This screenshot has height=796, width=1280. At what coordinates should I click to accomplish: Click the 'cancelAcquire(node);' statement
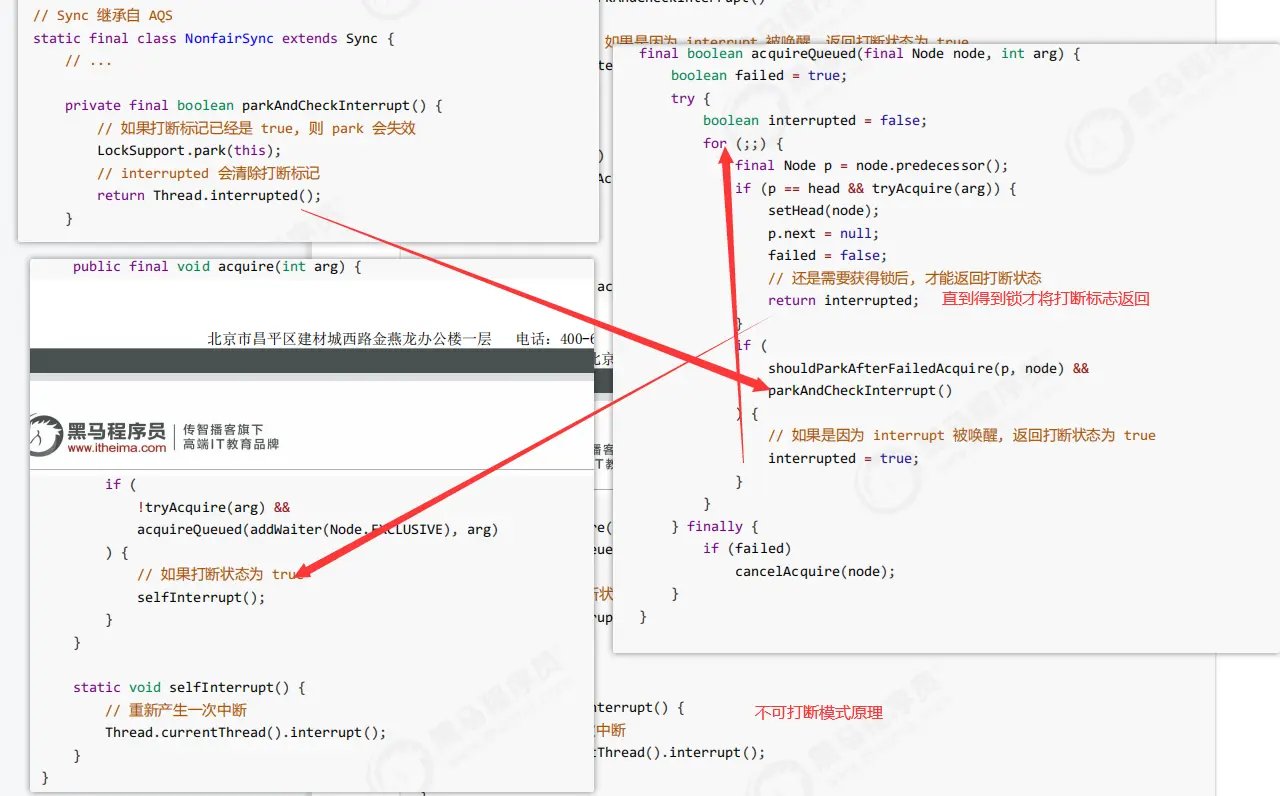[815, 571]
